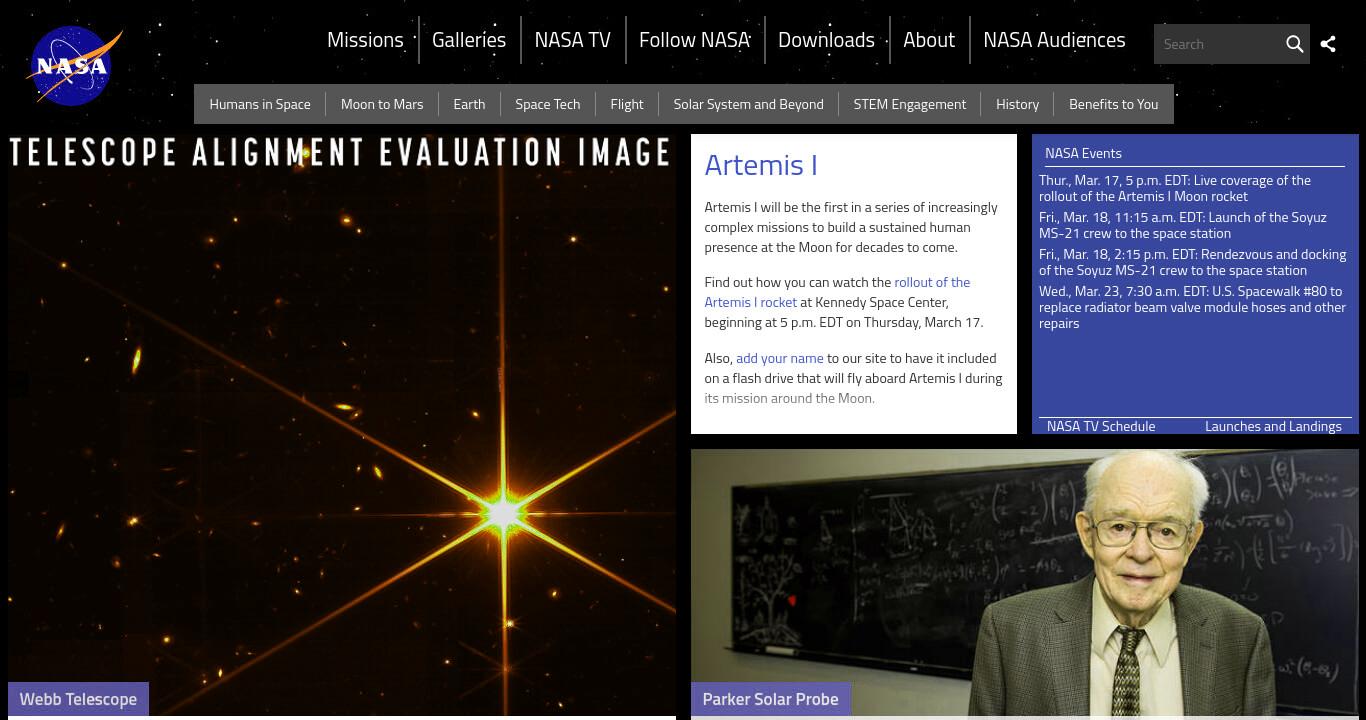Open Thur., Mar. 17 Artemis rollout event
Viewport: 1366px width, 720px height.
(x=1175, y=188)
